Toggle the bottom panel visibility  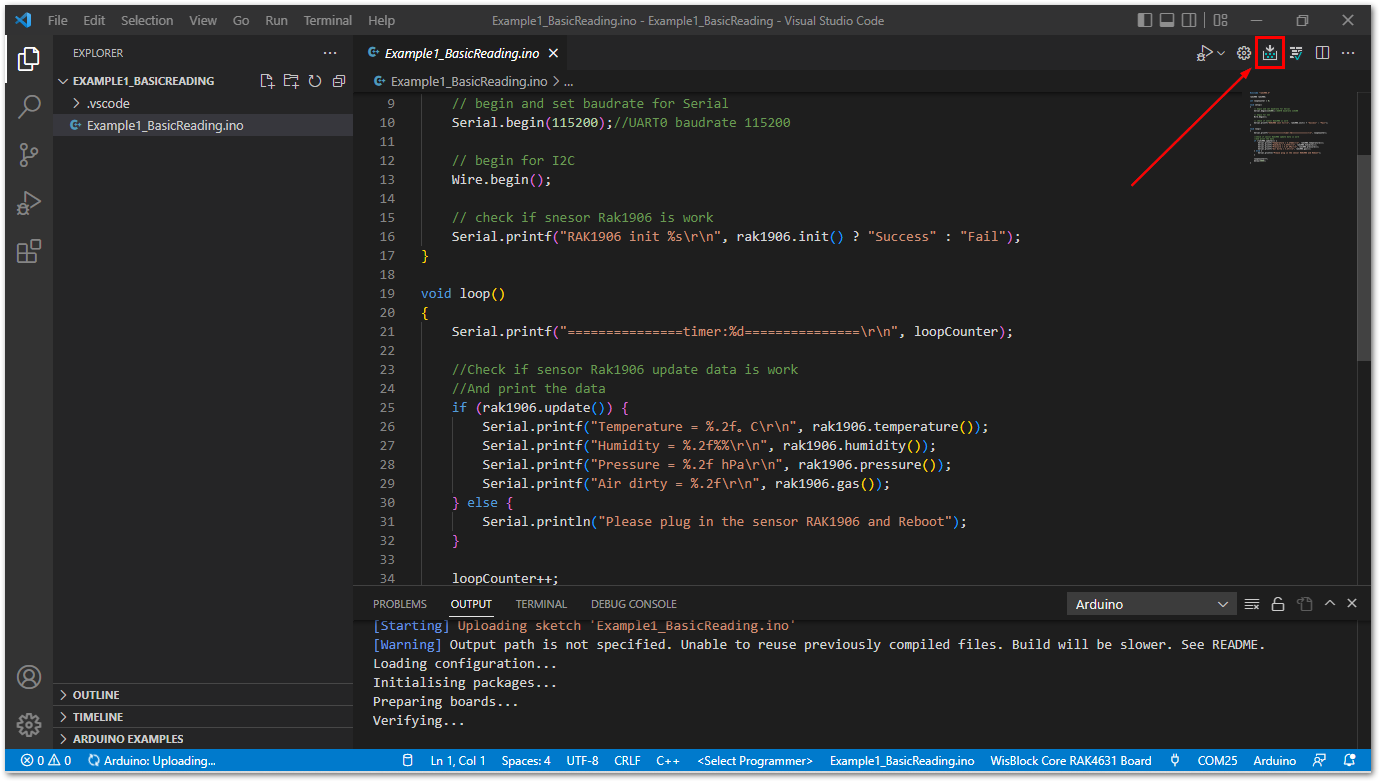point(1167,20)
